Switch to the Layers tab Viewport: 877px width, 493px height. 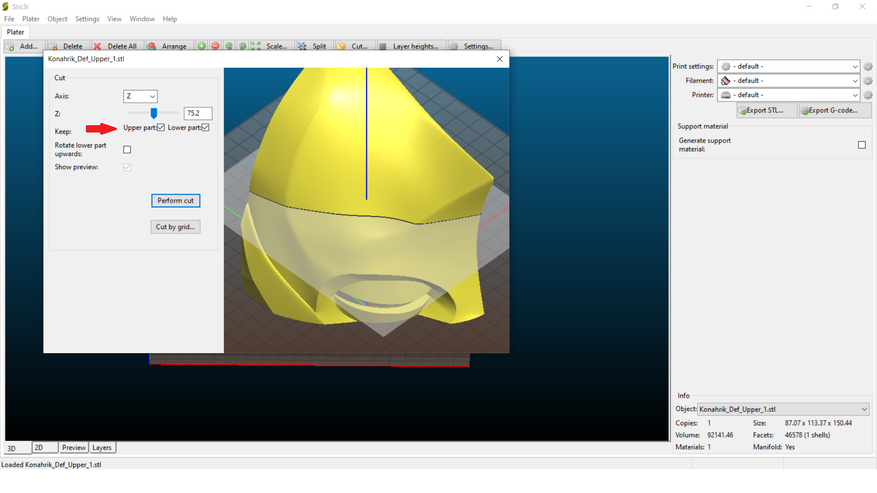[102, 448]
